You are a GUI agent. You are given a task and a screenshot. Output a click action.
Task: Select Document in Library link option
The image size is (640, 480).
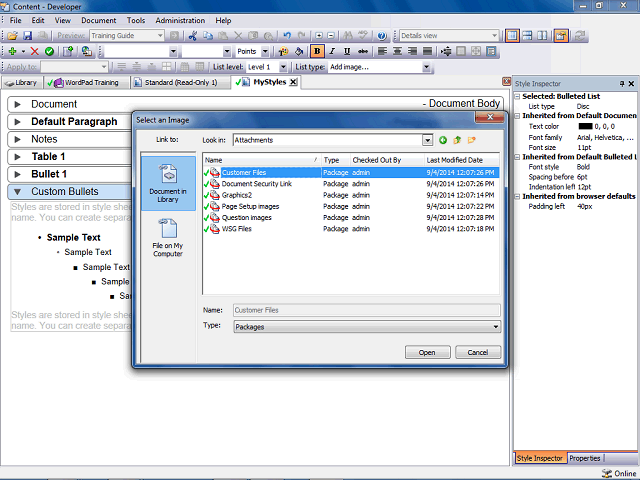(x=168, y=183)
